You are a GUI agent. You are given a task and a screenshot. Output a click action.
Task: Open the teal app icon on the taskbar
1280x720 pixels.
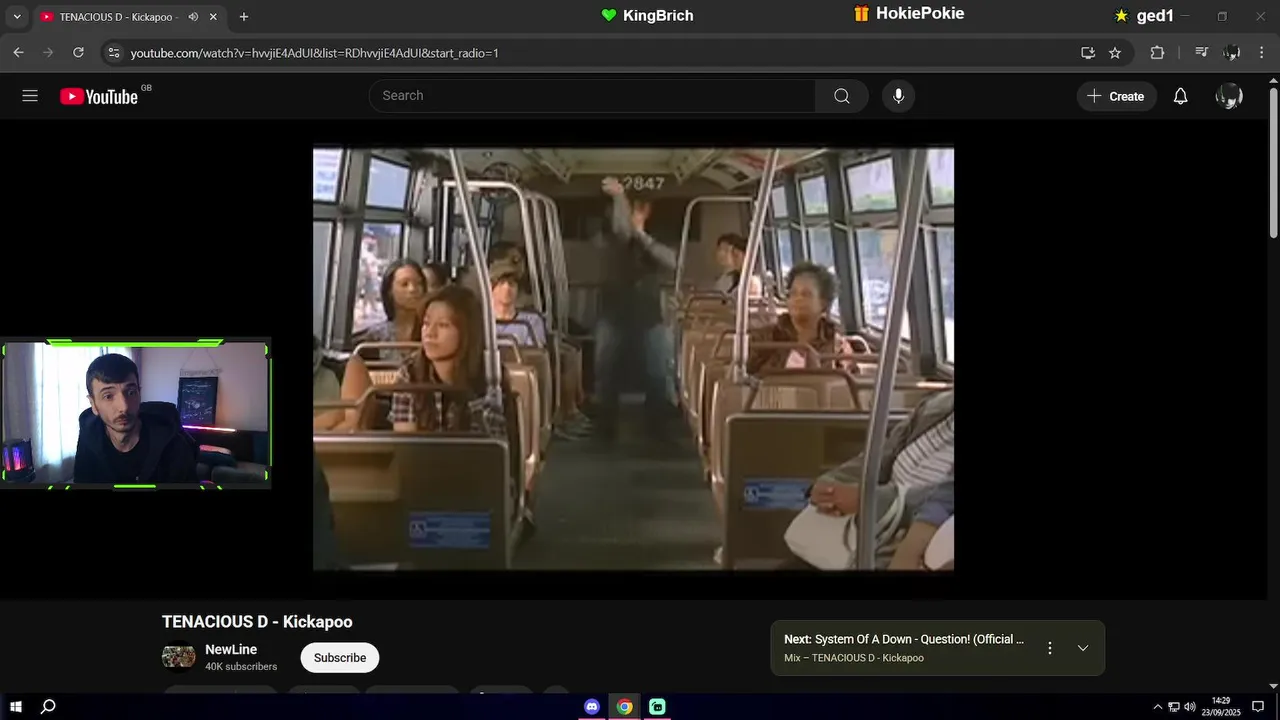tap(657, 707)
